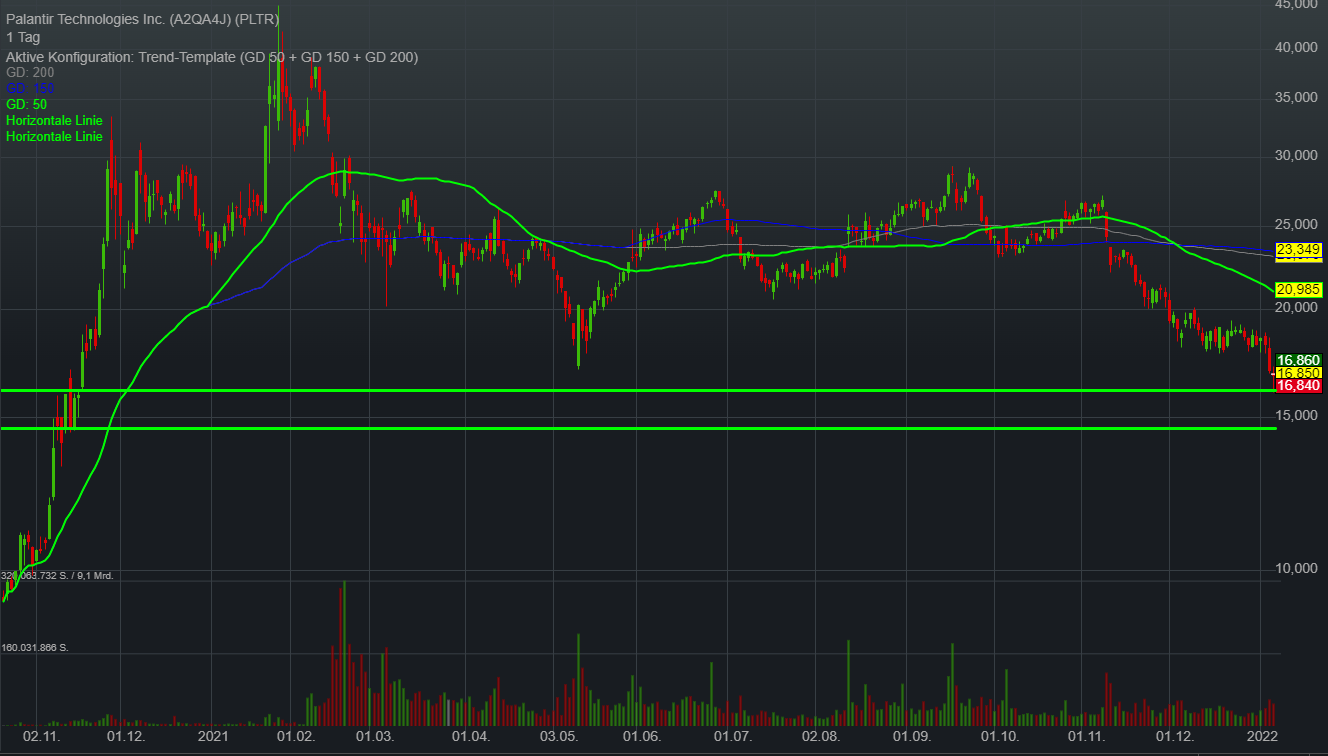Image resolution: width=1328 pixels, height=756 pixels.
Task: Click the 15,000 price axis label
Action: (x=1296, y=417)
